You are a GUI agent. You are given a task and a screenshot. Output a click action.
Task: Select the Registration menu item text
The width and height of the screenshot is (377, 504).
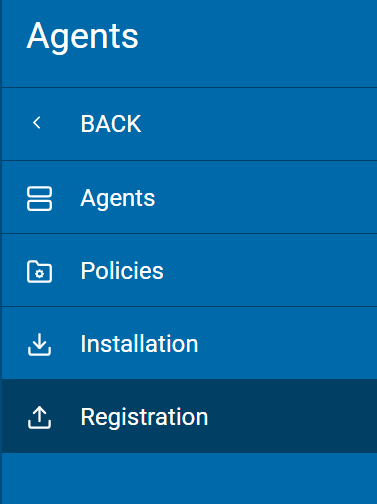point(144,417)
